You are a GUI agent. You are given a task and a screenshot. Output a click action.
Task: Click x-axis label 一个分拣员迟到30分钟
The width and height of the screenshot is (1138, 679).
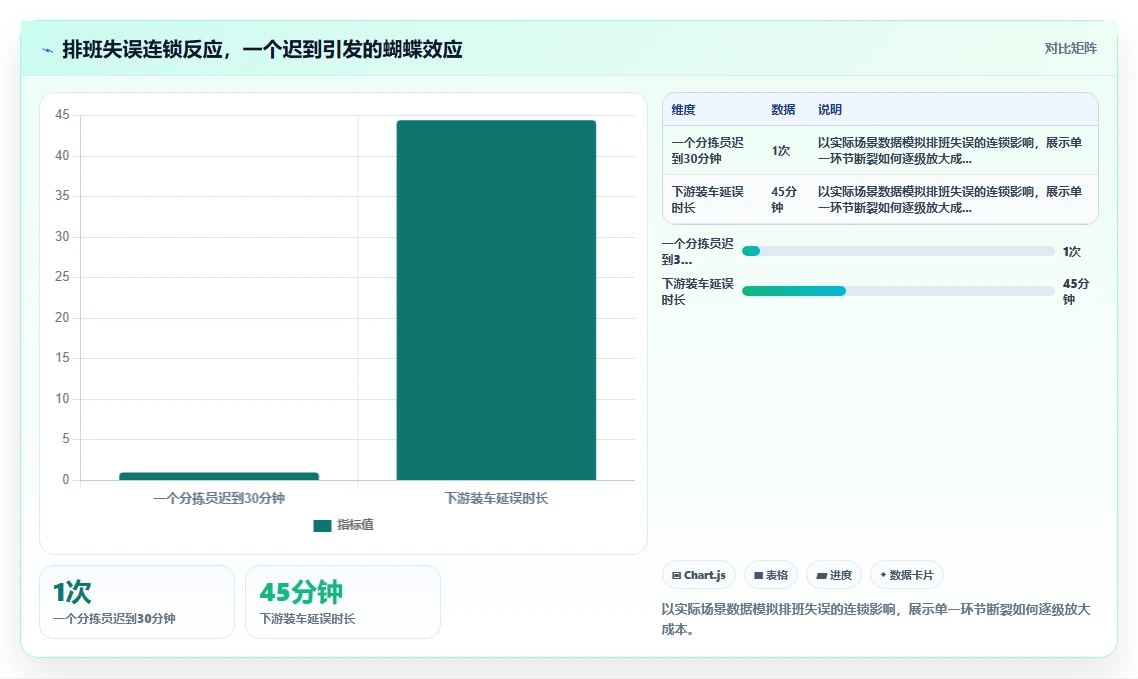[x=219, y=498]
